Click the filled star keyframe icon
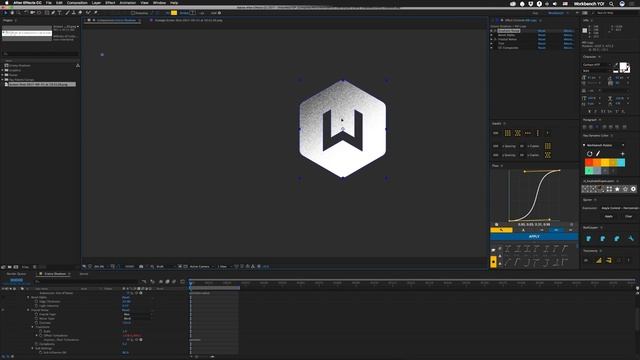Screen dimensions: 640x360 coord(617,189)
